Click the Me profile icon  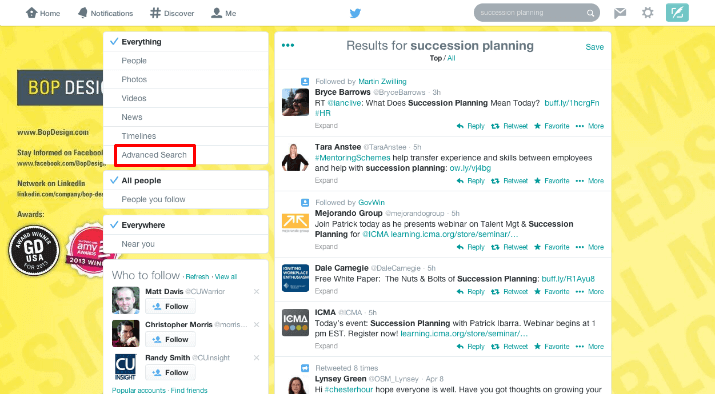pos(216,13)
